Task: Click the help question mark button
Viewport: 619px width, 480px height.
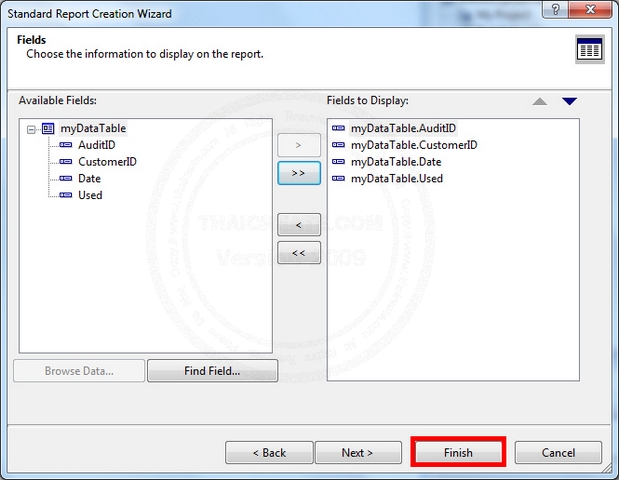Action: (x=555, y=9)
